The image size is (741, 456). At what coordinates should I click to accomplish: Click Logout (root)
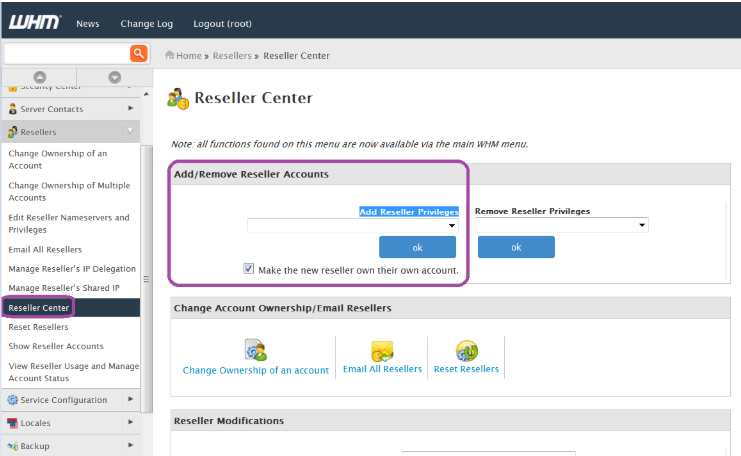pos(222,24)
